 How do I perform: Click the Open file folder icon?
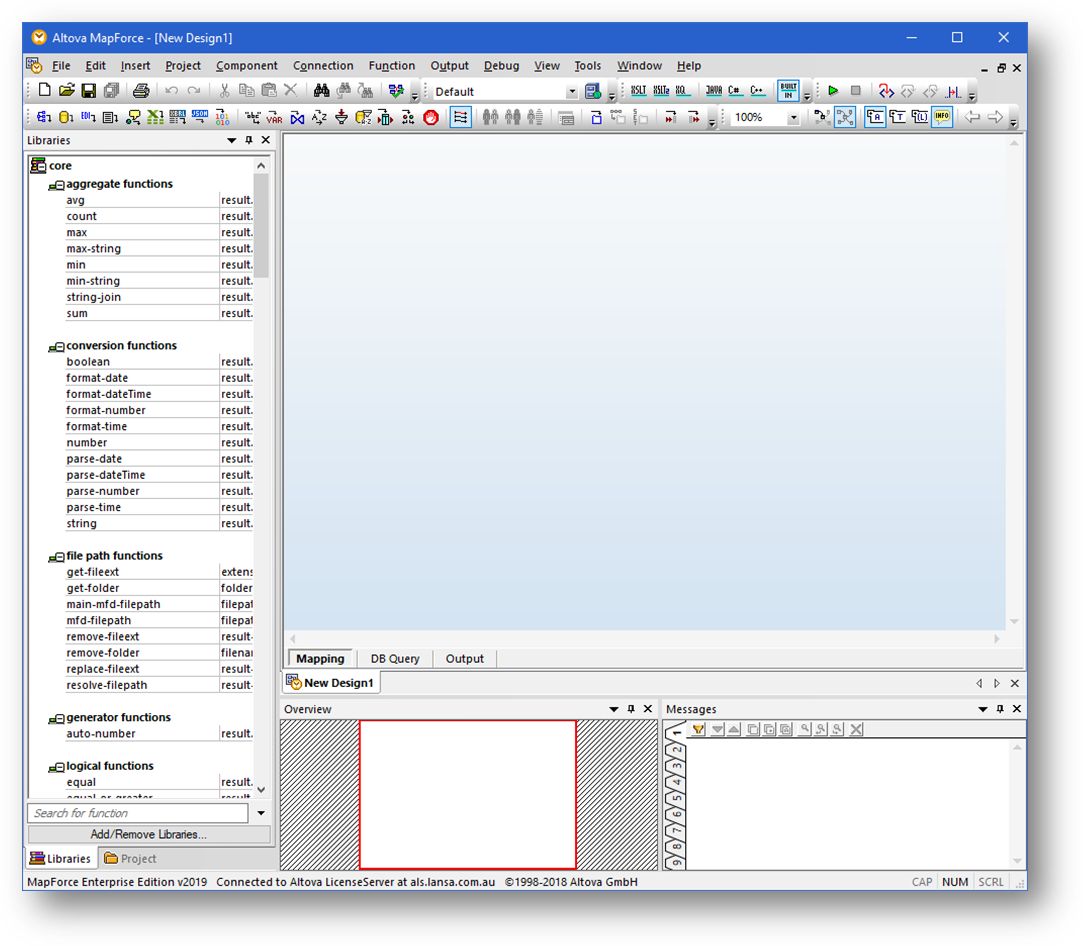click(66, 90)
